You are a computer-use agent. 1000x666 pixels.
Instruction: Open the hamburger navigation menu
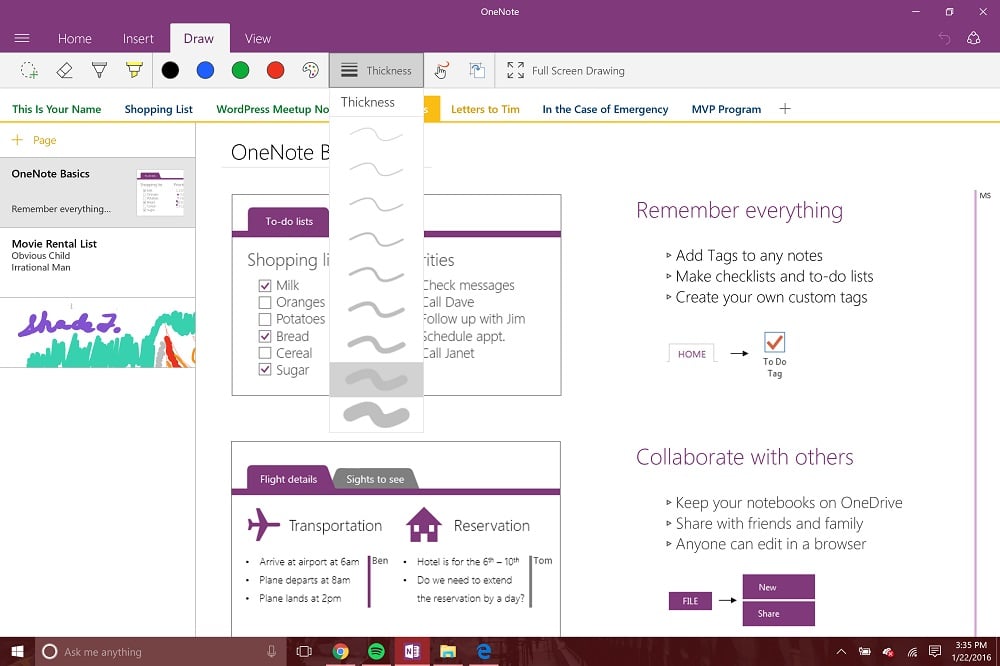pyautogui.click(x=22, y=38)
